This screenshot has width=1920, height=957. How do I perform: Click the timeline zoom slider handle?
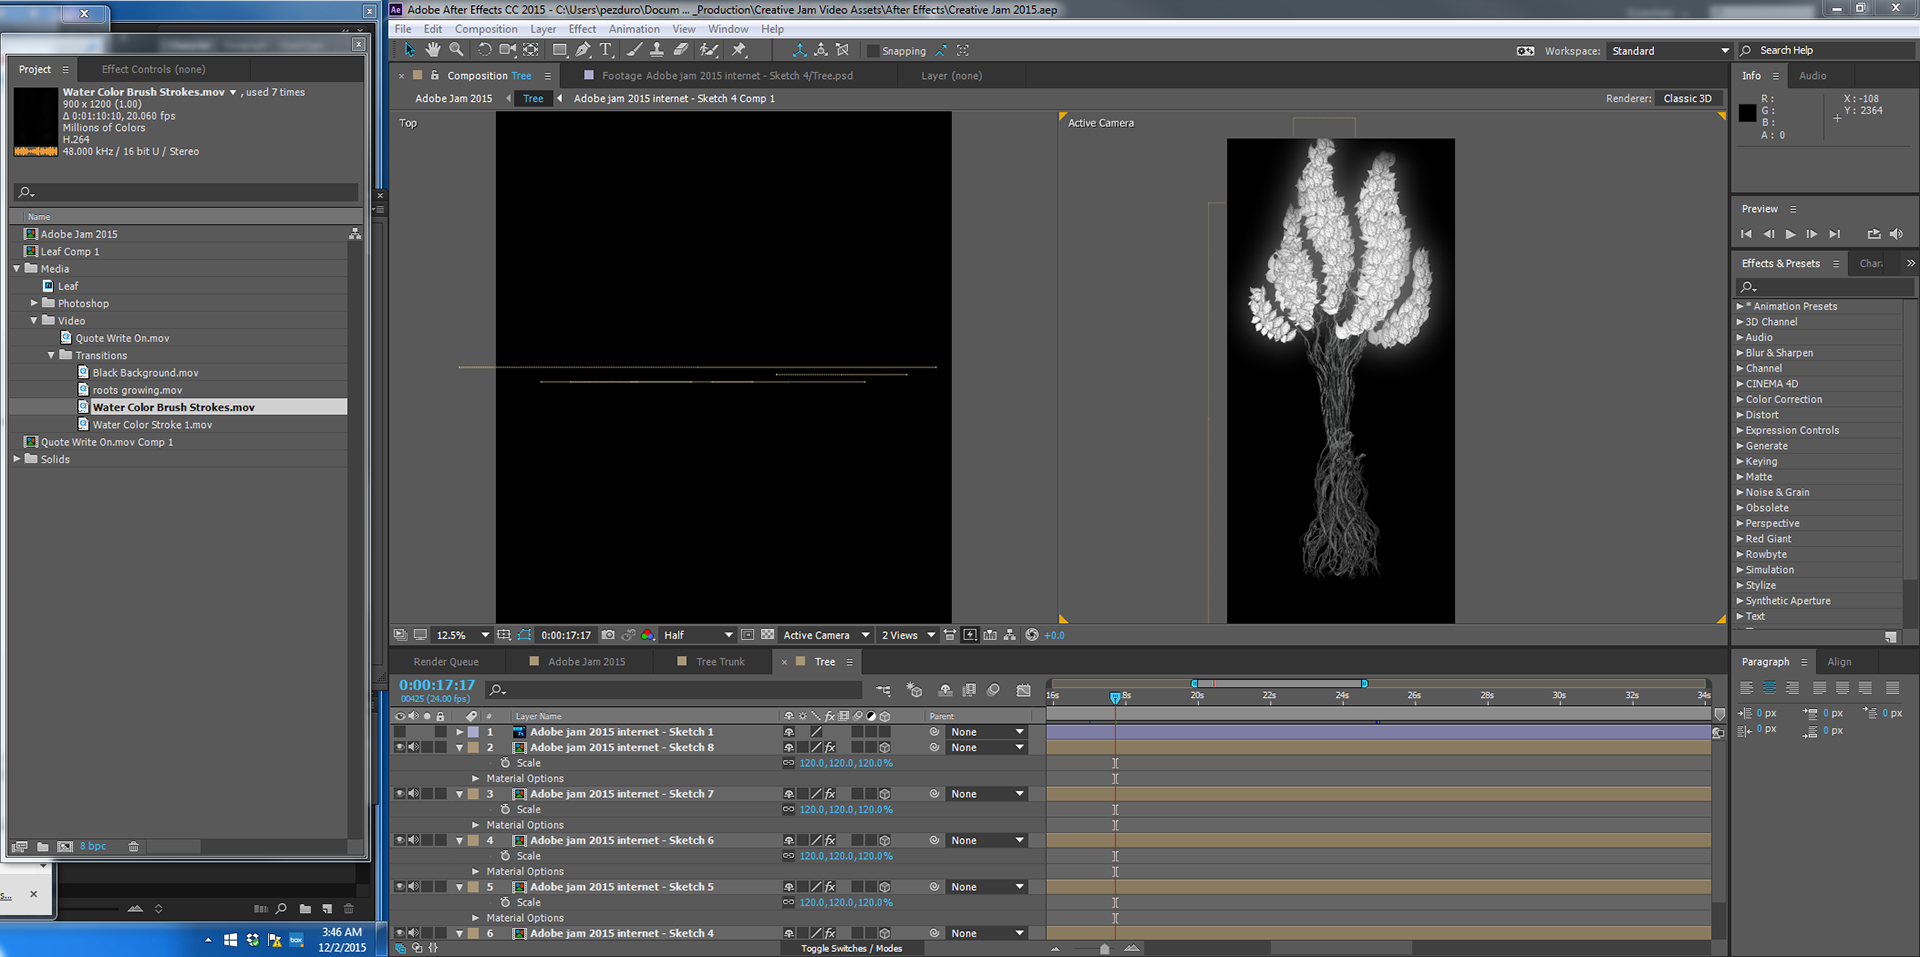click(x=1104, y=949)
